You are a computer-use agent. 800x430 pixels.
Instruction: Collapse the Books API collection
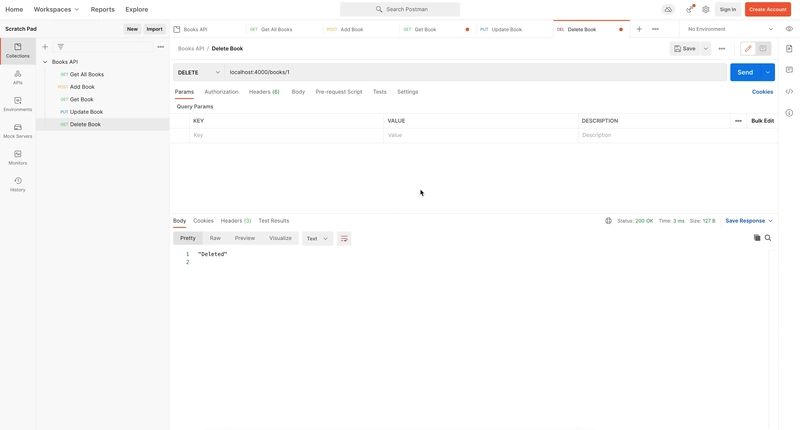click(x=45, y=62)
